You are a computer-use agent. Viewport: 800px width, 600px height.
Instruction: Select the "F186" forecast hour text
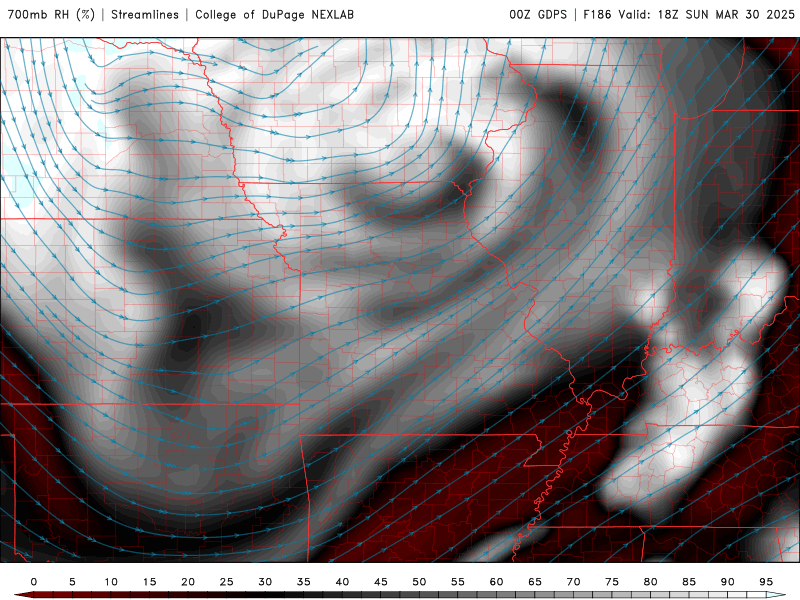[x=597, y=15]
